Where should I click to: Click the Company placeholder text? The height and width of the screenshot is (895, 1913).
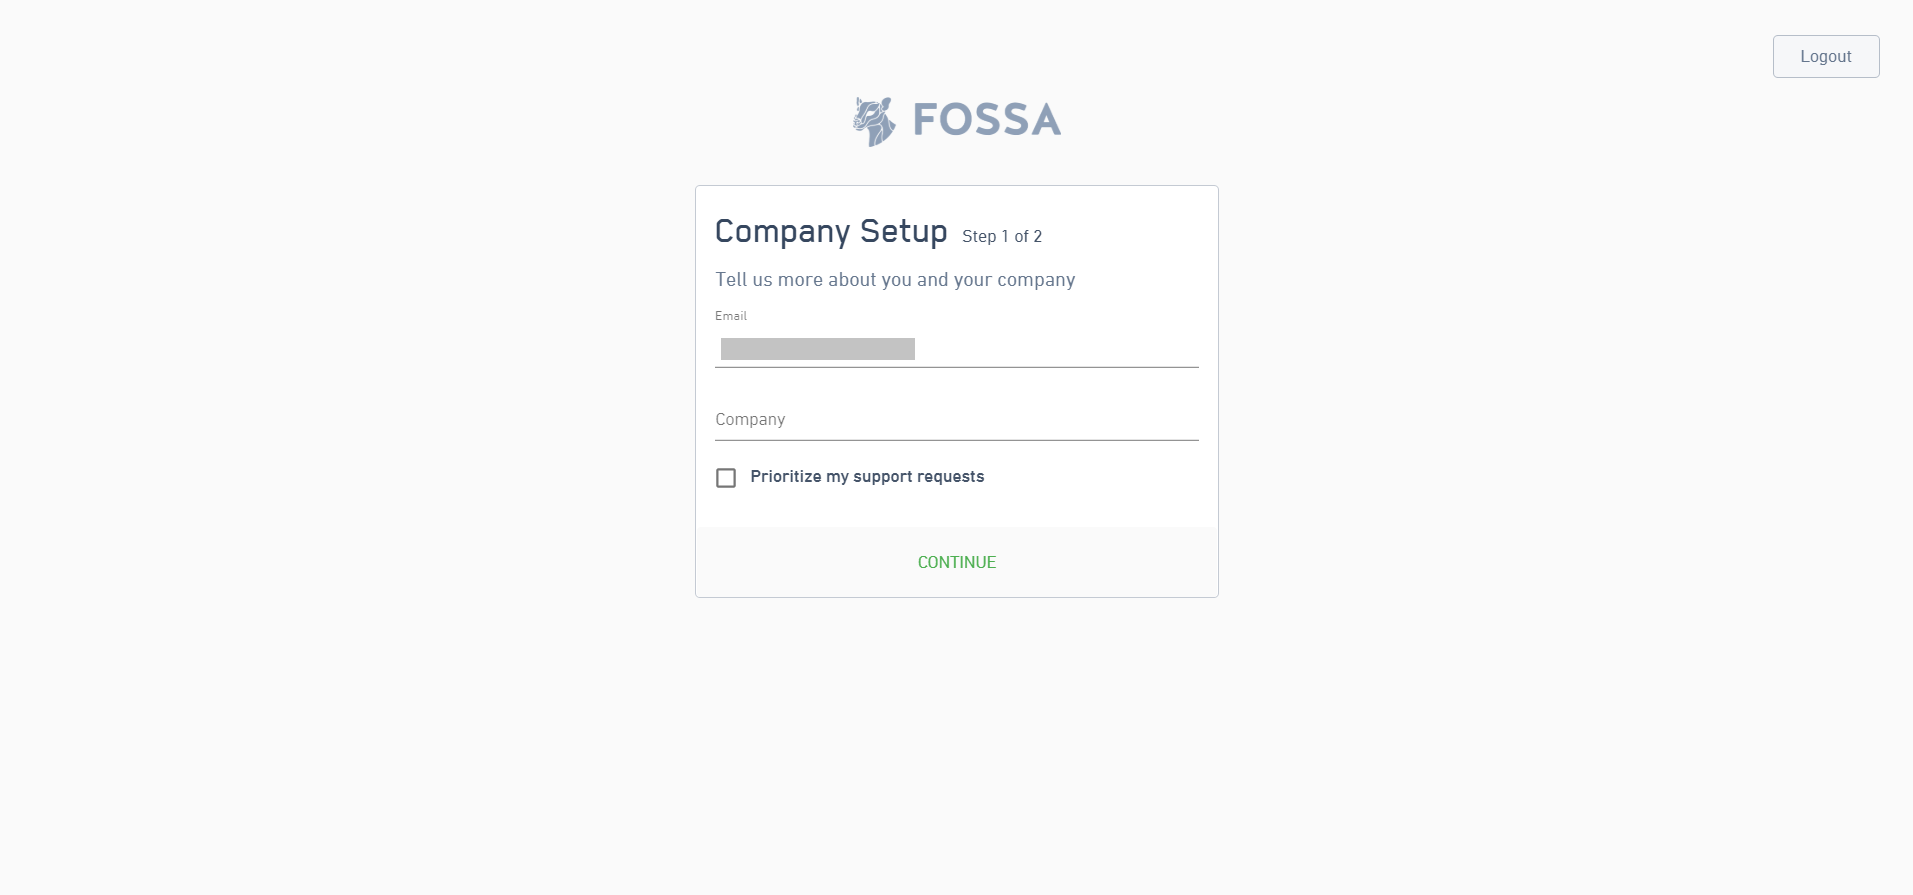tap(750, 419)
